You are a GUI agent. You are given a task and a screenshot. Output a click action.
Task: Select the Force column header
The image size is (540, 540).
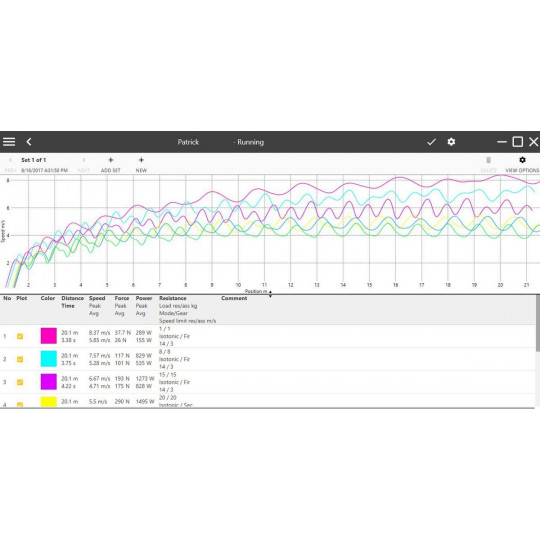click(122, 298)
